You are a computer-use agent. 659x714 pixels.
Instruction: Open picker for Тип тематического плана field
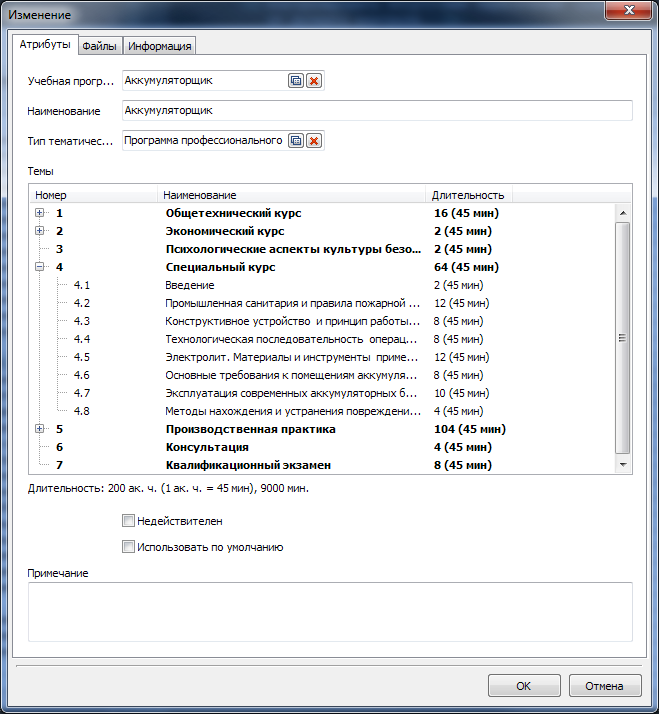click(x=296, y=141)
